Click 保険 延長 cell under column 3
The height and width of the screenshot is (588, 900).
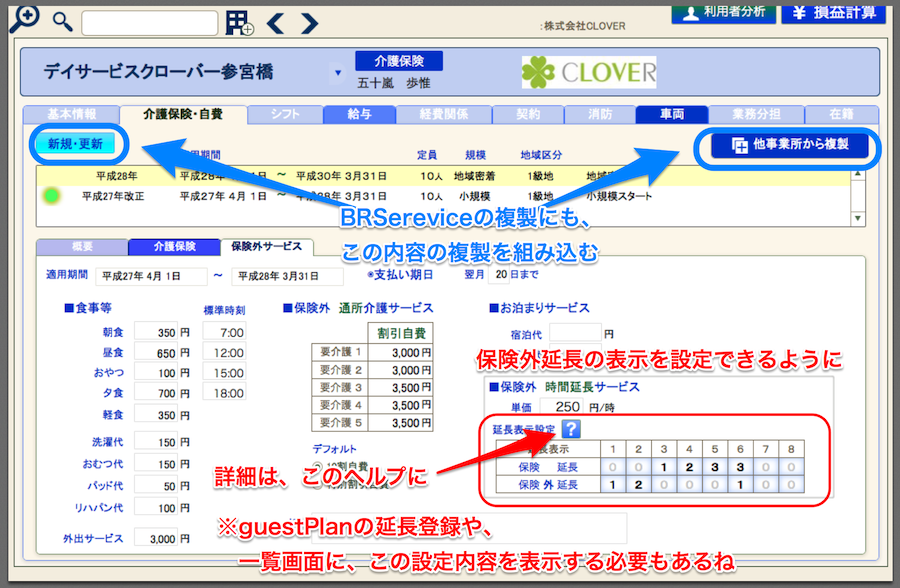664,467
